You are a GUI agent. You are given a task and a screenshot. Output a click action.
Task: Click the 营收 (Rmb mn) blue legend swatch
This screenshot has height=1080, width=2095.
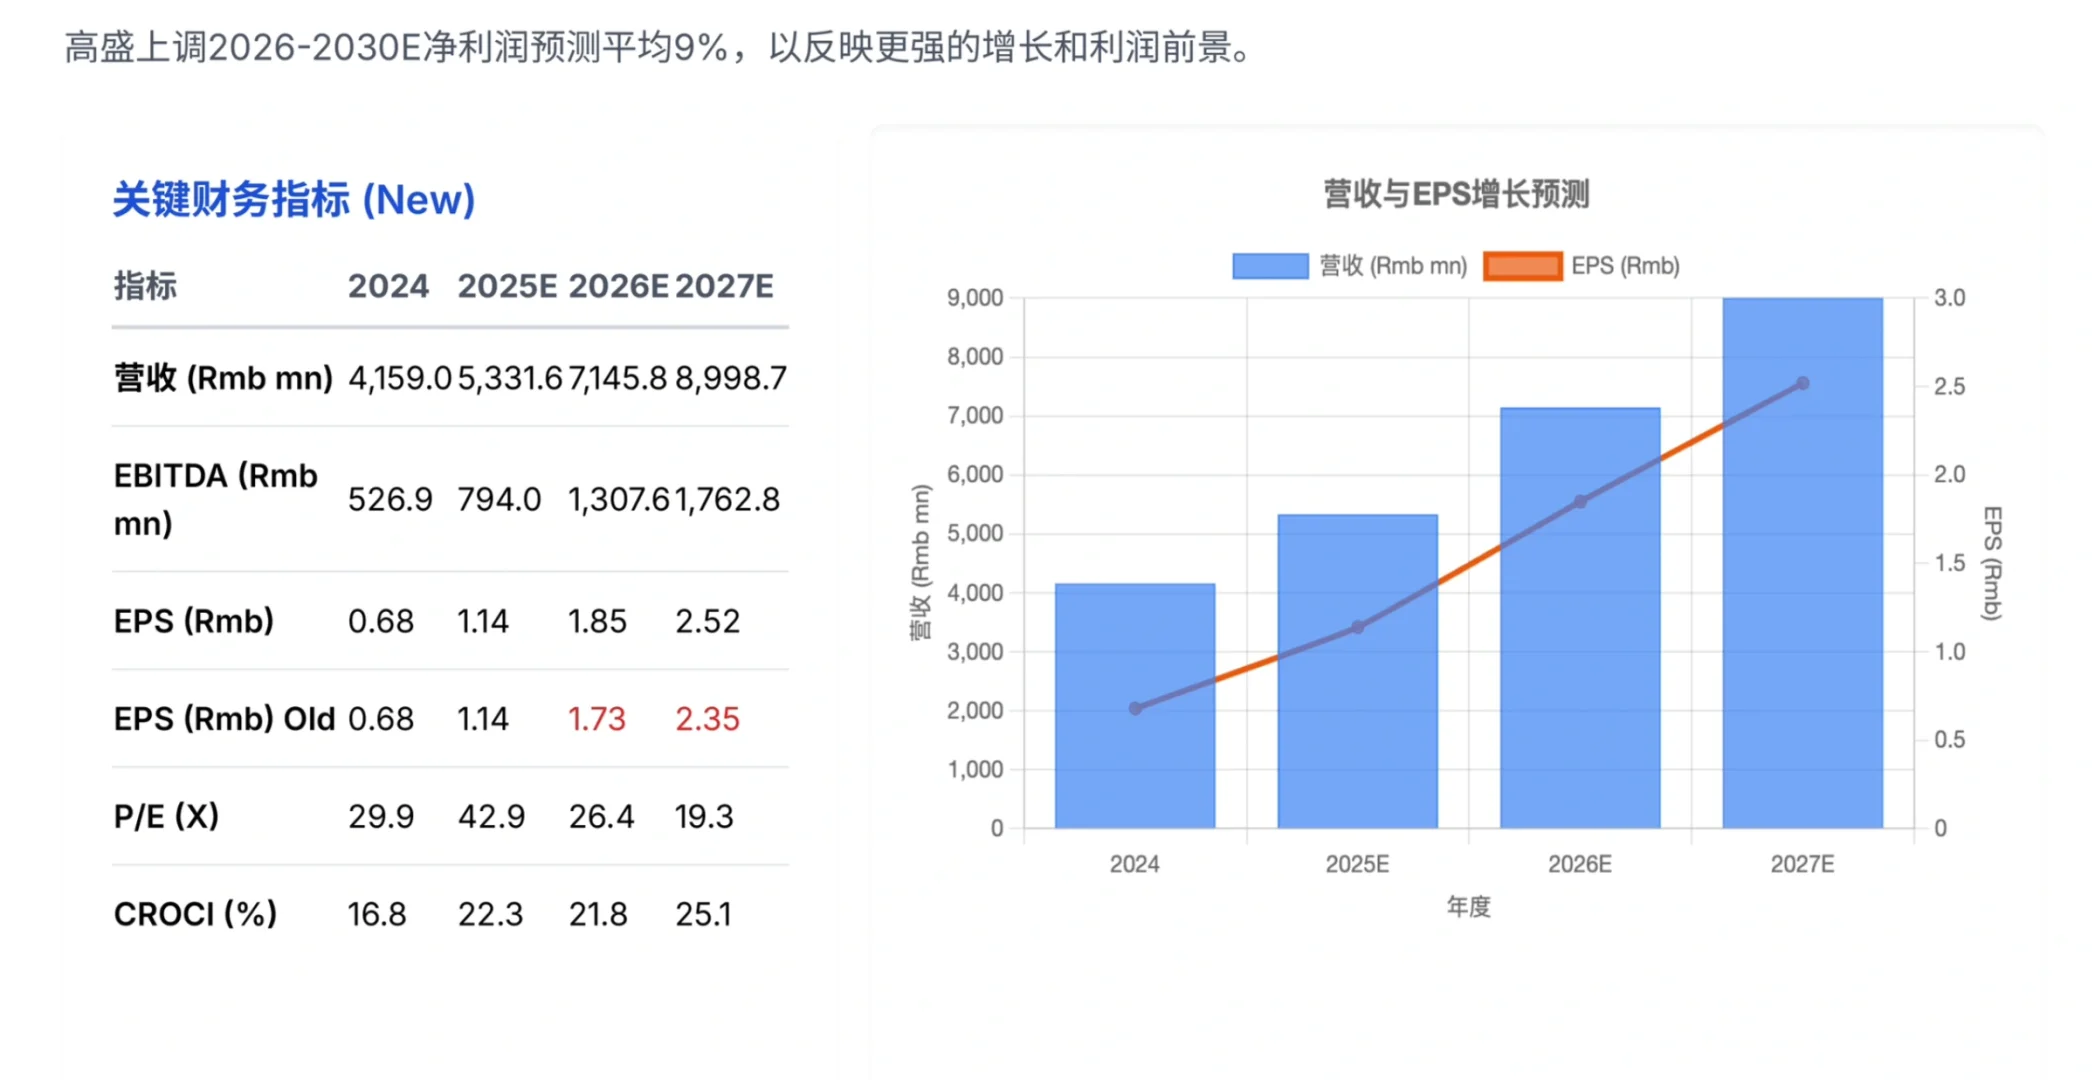click(x=1270, y=266)
